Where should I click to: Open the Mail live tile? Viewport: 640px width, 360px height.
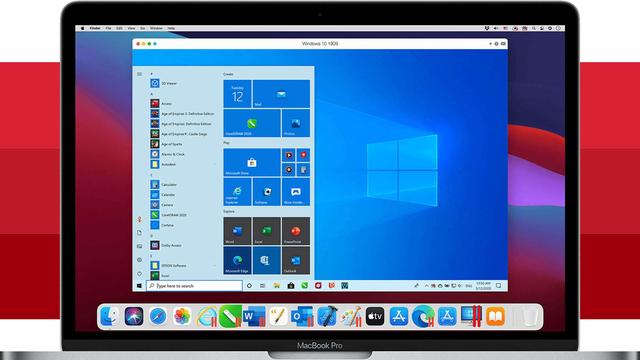pos(281,94)
